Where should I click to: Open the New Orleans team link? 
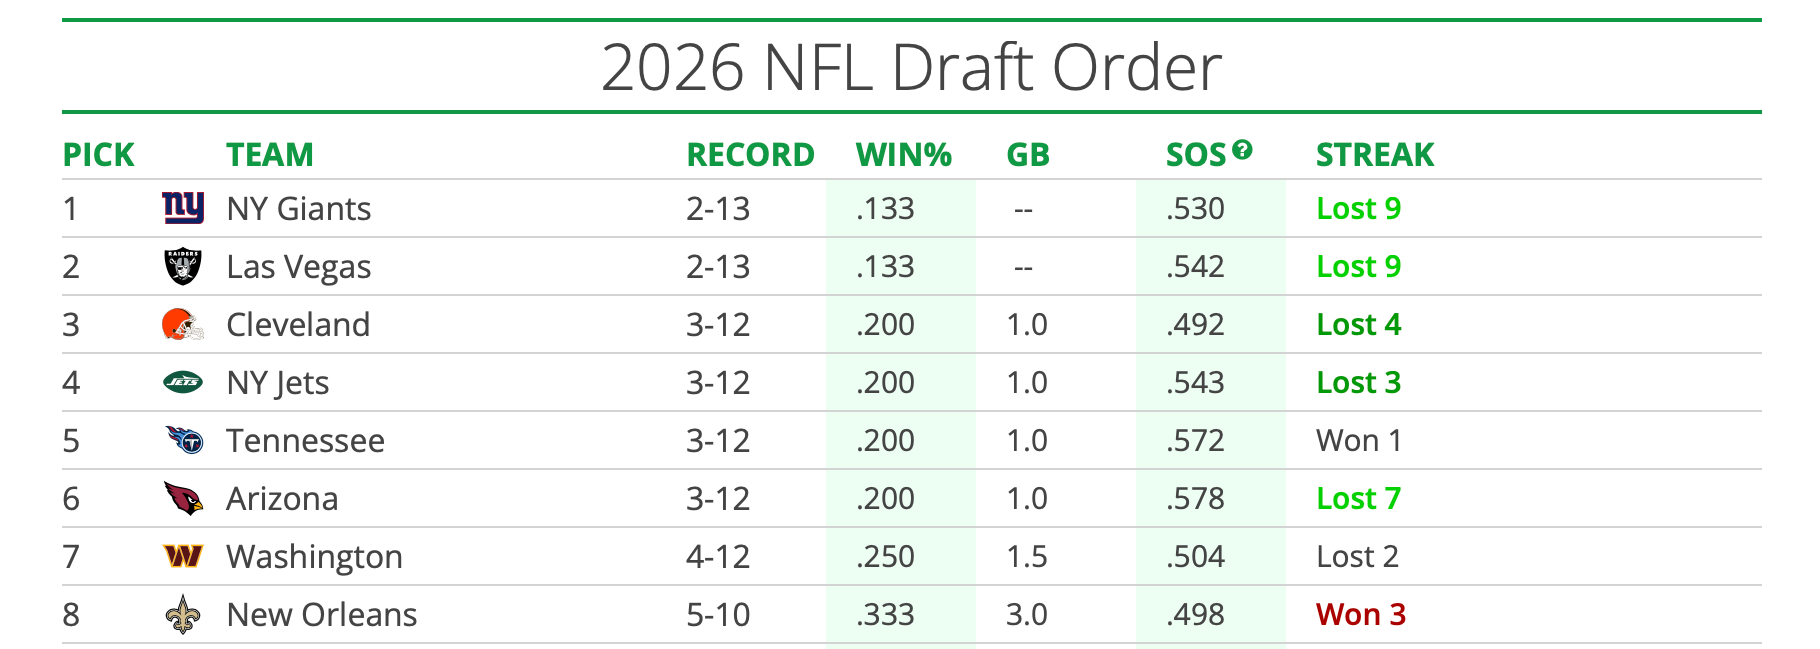pos(321,615)
